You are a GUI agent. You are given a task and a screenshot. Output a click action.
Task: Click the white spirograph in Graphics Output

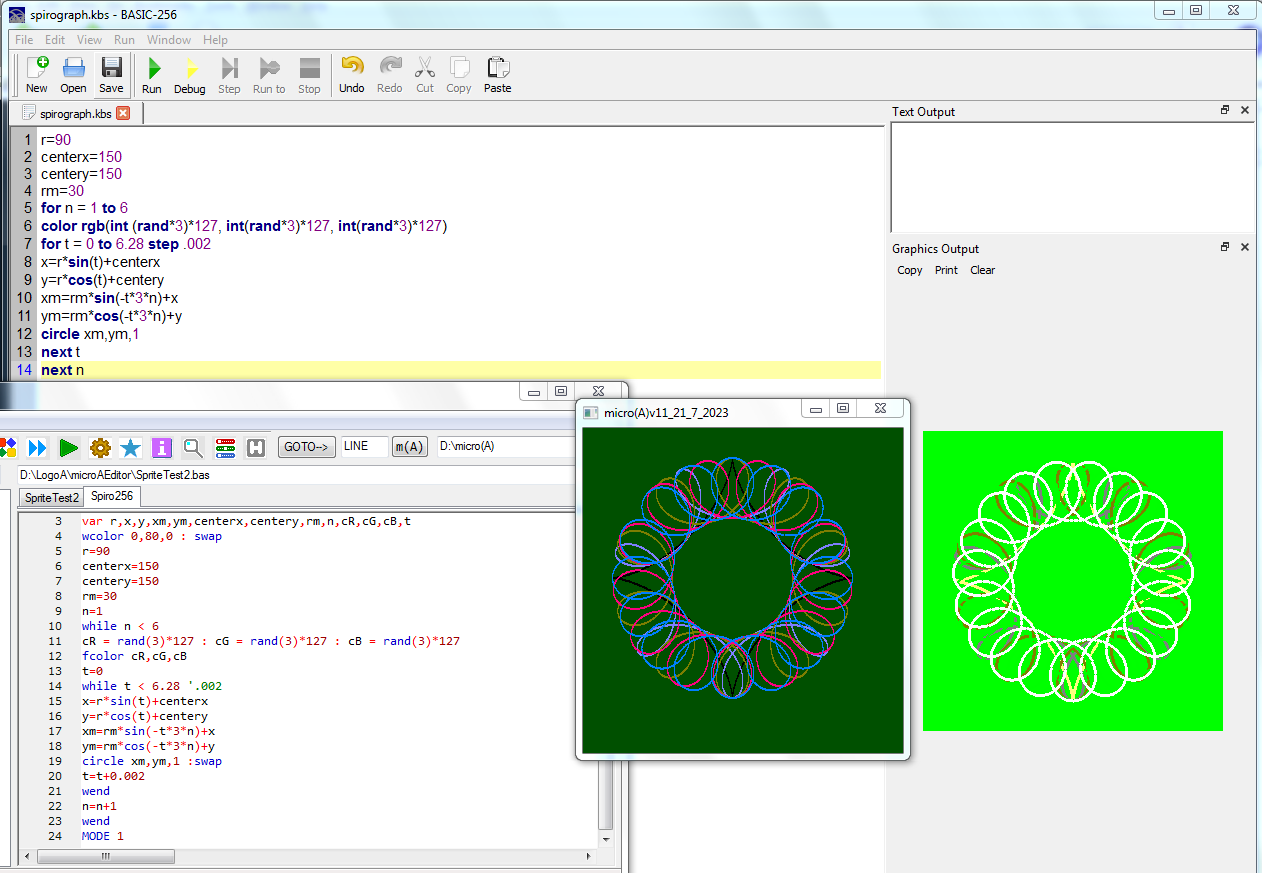(1073, 581)
